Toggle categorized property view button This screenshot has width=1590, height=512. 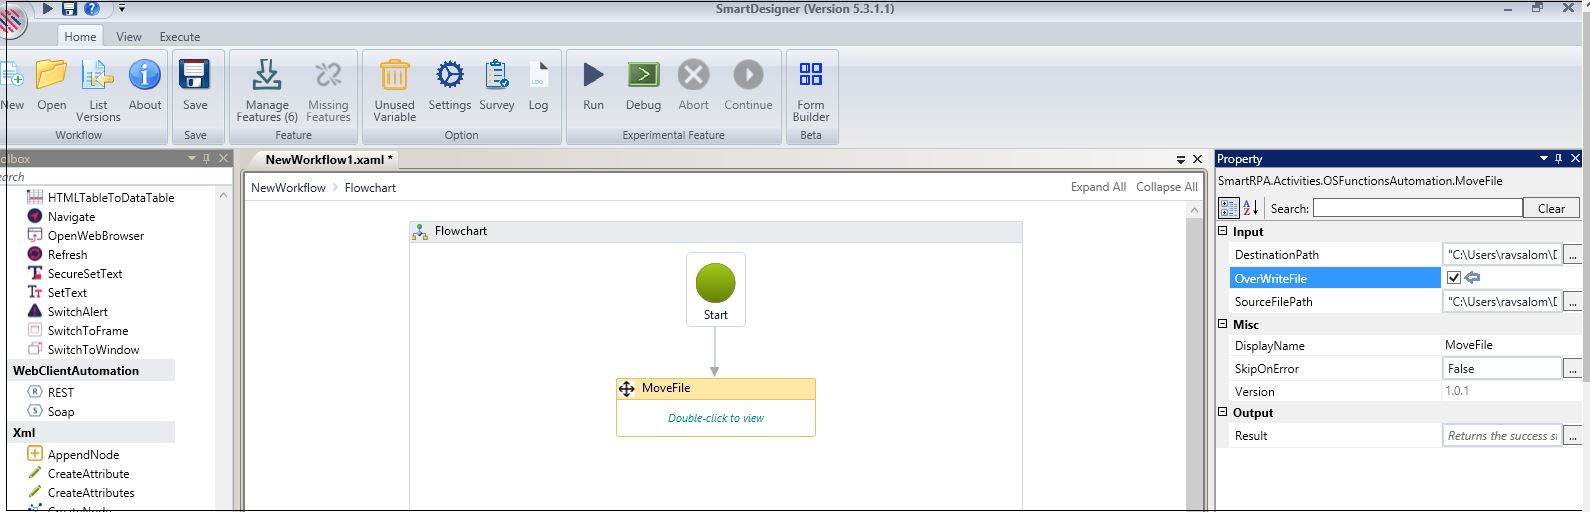click(x=1229, y=208)
